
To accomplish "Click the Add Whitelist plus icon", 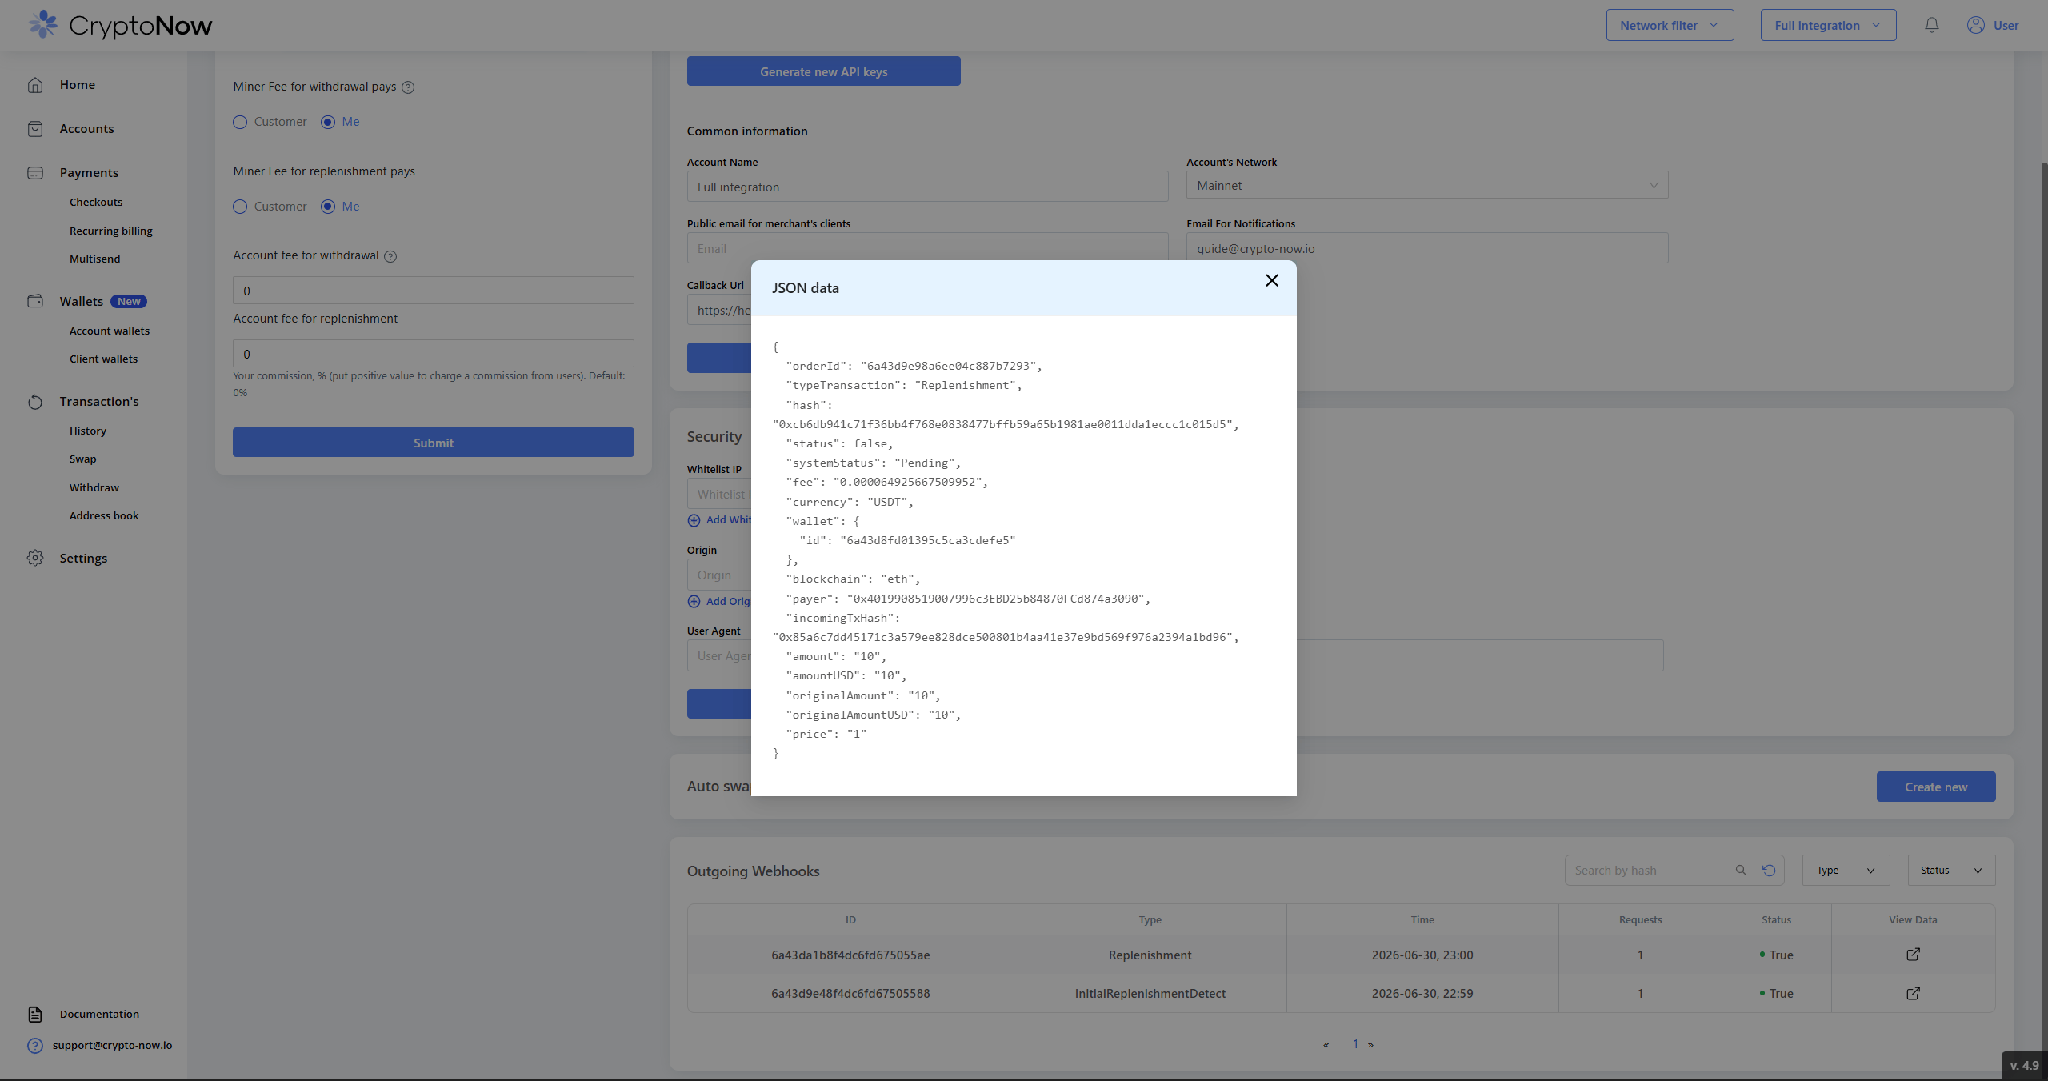I will [694, 520].
